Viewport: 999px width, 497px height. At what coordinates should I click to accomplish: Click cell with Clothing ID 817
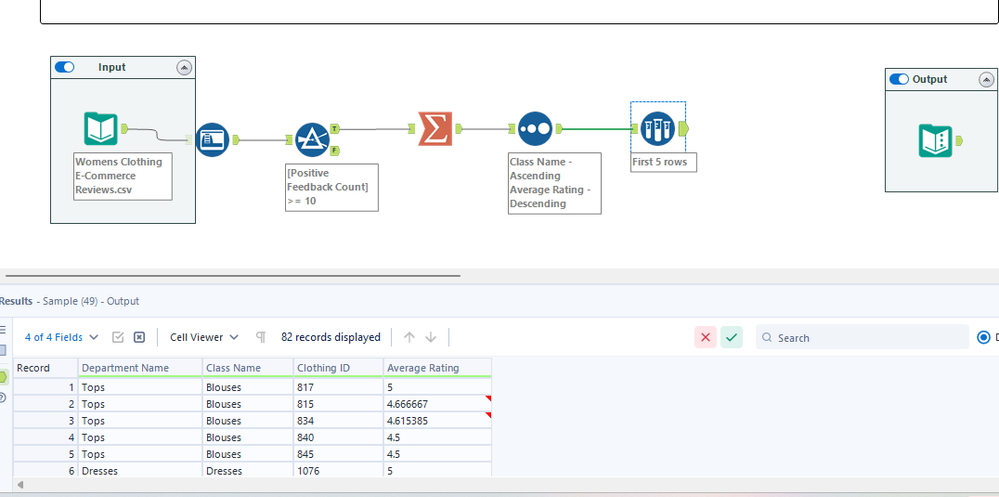click(338, 387)
